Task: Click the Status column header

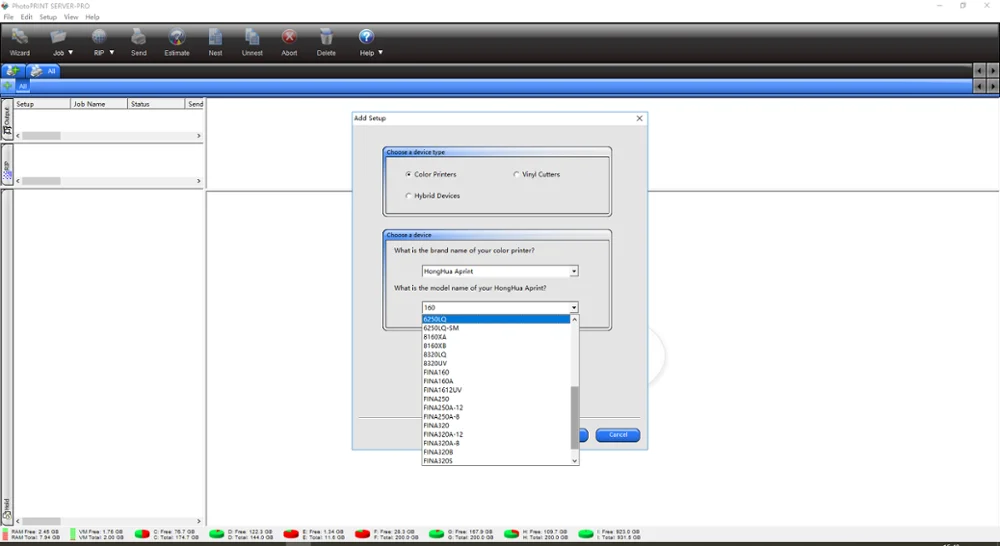Action: coord(156,104)
